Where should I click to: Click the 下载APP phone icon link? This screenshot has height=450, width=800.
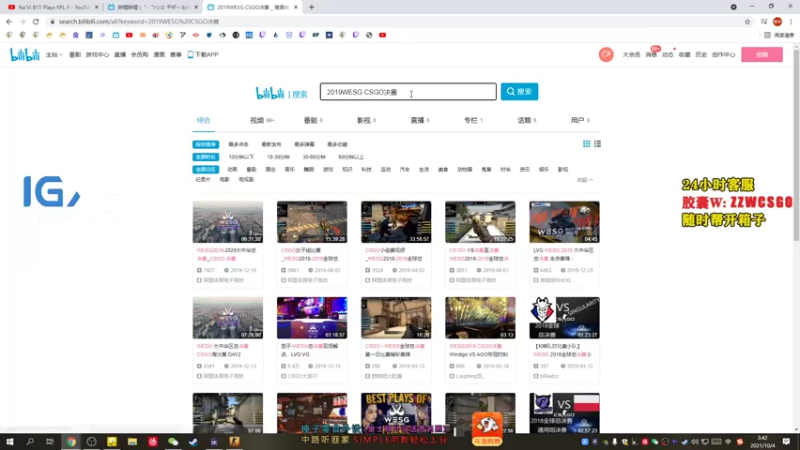(x=203, y=55)
